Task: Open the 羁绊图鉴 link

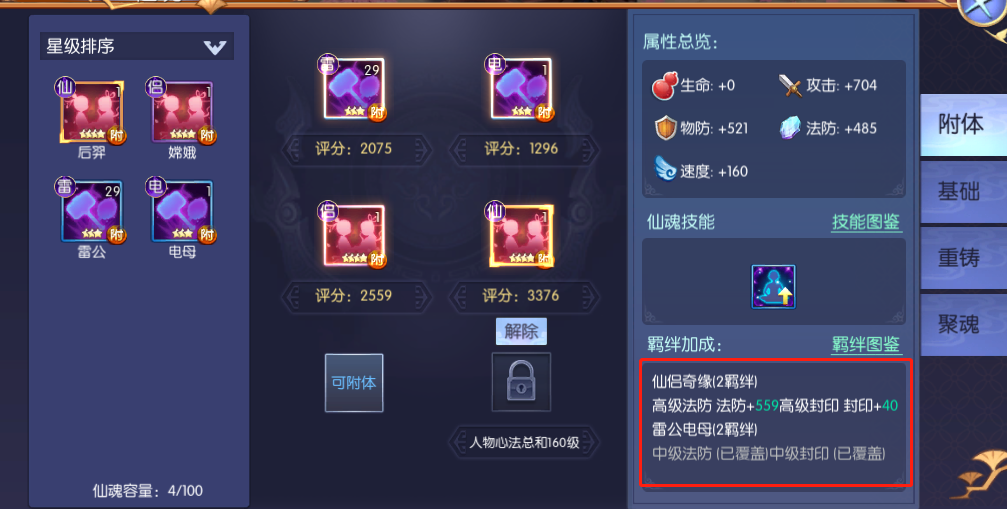Action: coord(866,345)
